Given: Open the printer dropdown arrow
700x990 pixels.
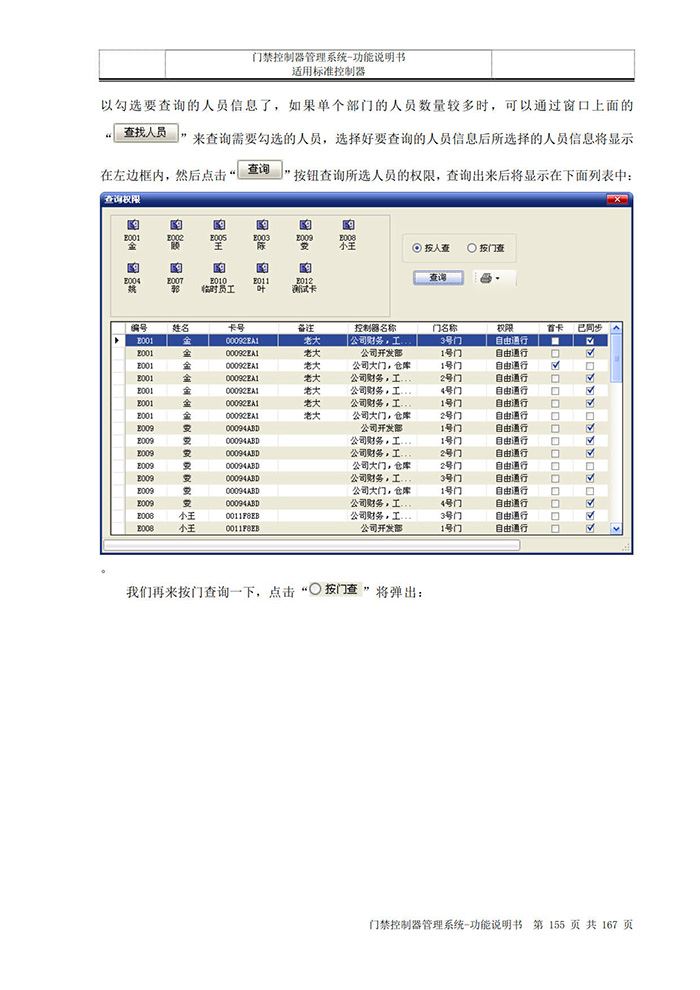Looking at the screenshot, I should (x=497, y=278).
